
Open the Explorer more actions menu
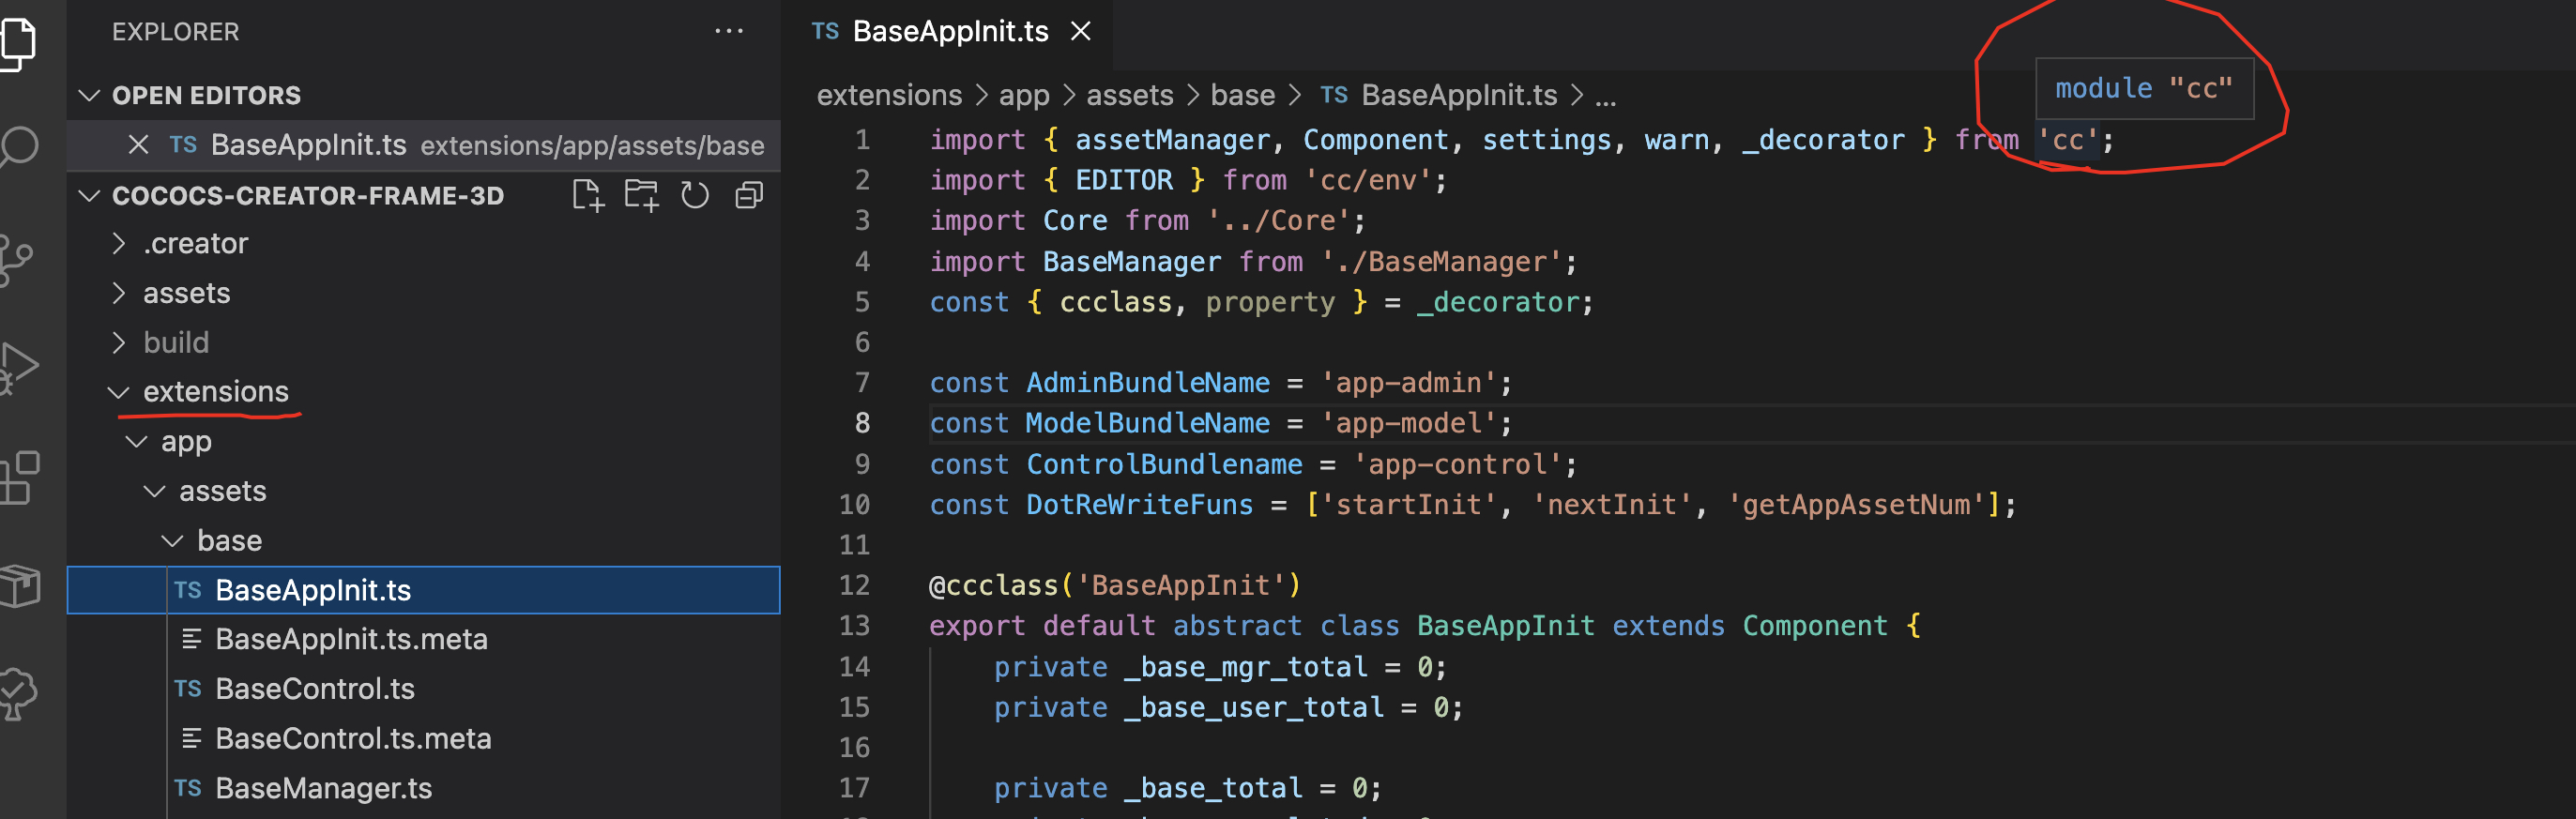pyautogui.click(x=729, y=32)
